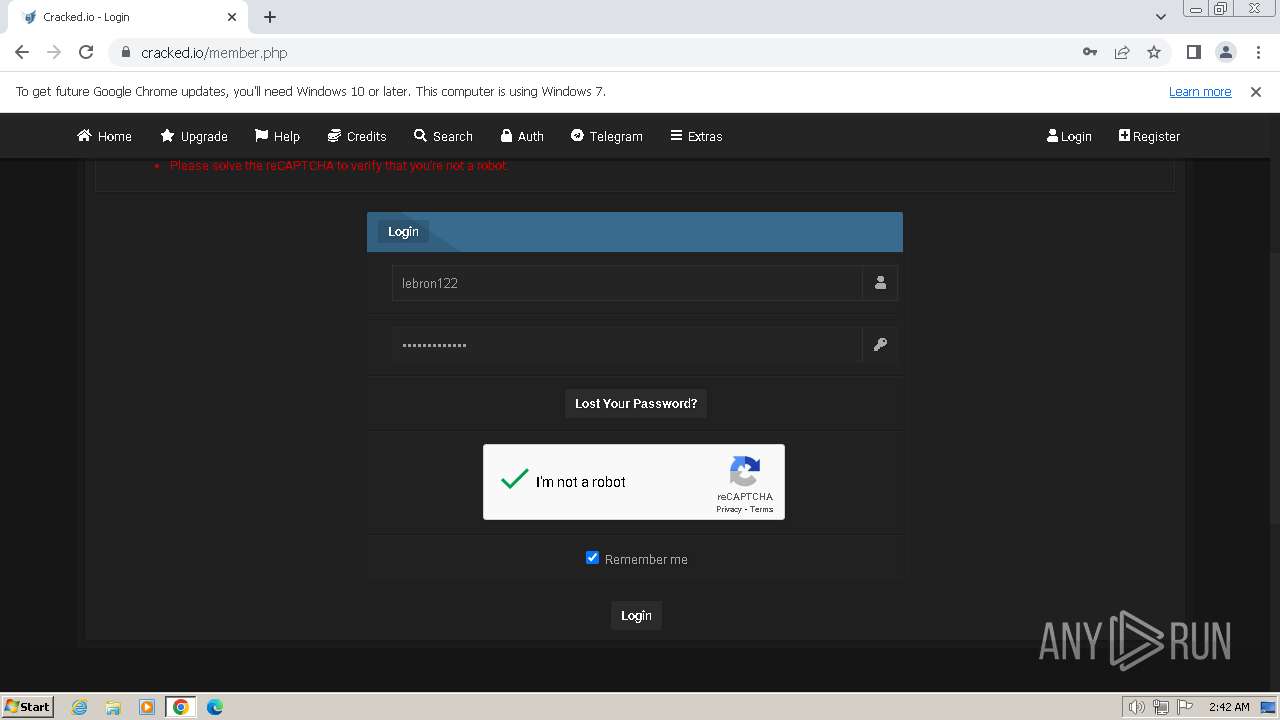The height and width of the screenshot is (720, 1280).
Task: Open a new tab with the plus button
Action: pyautogui.click(x=270, y=17)
